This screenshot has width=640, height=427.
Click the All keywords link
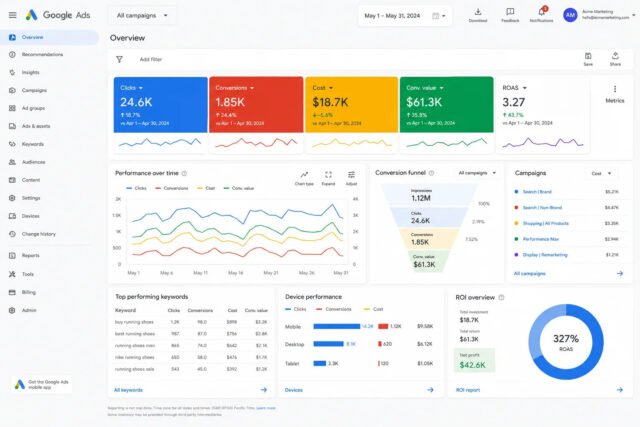click(128, 390)
